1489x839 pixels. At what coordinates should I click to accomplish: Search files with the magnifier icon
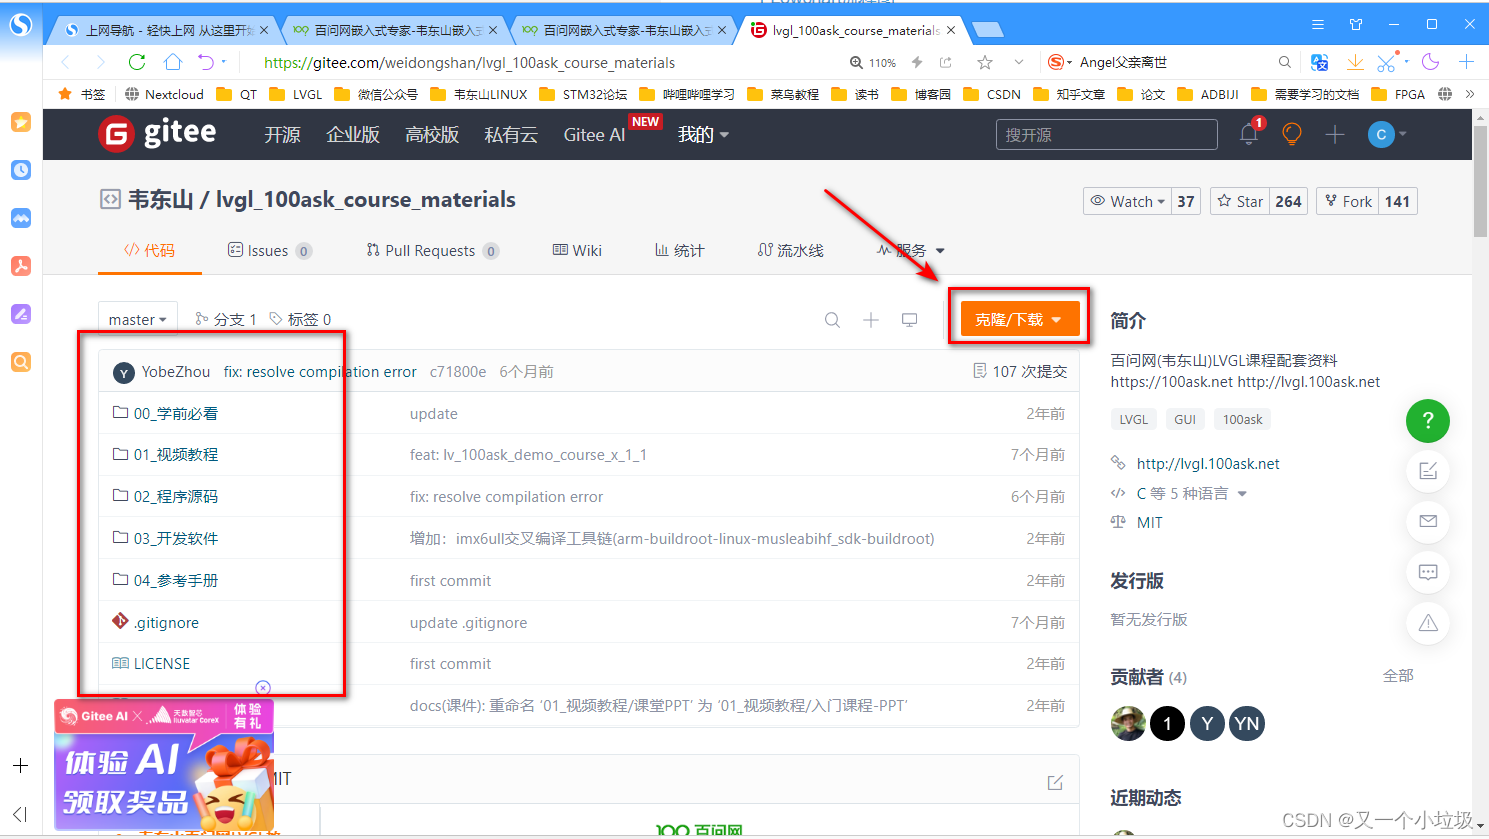click(832, 320)
